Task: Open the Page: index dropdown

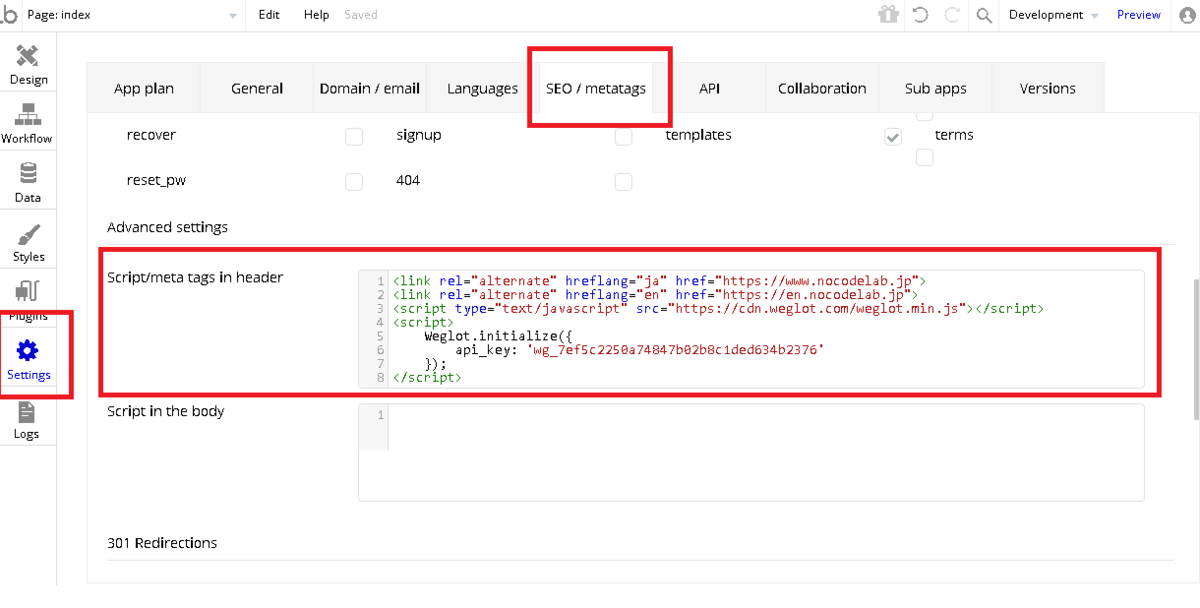Action: (132, 15)
